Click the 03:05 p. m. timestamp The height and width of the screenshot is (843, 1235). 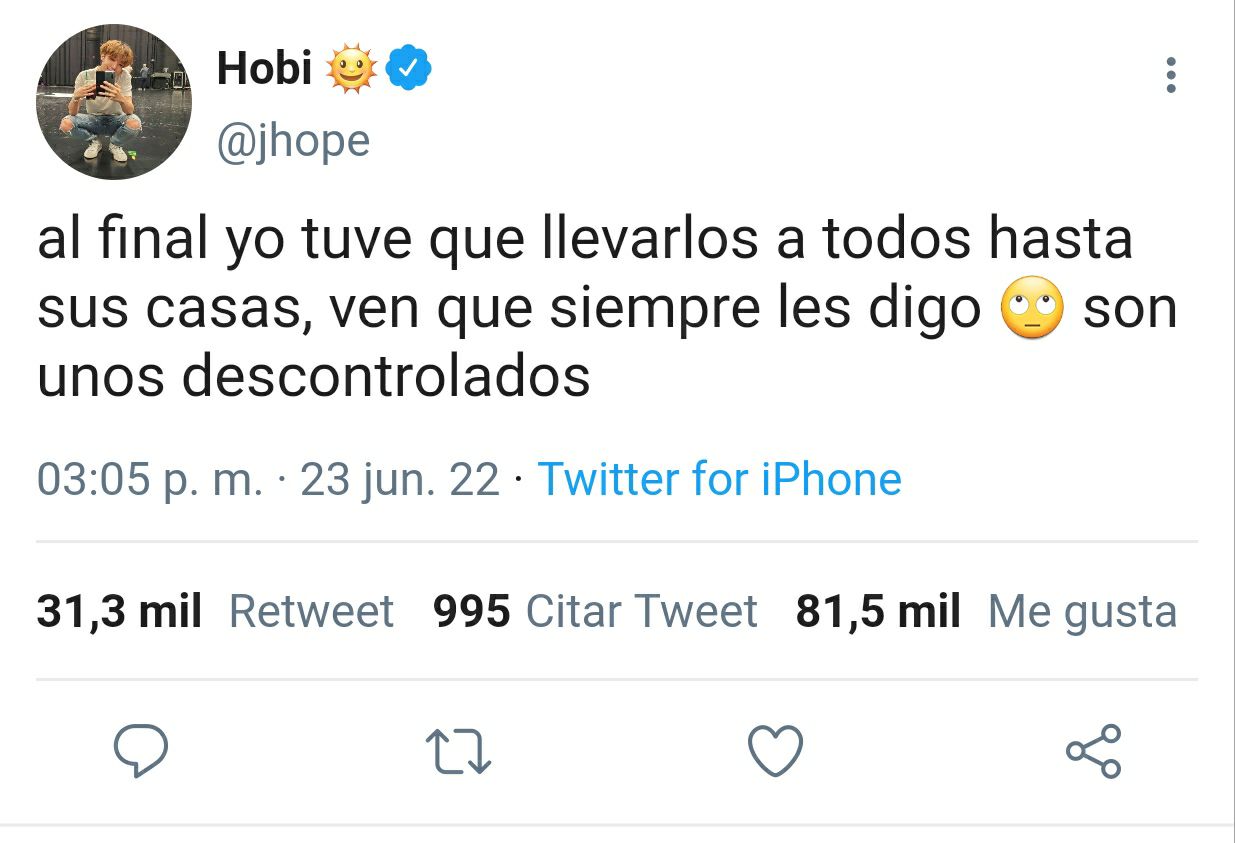151,480
